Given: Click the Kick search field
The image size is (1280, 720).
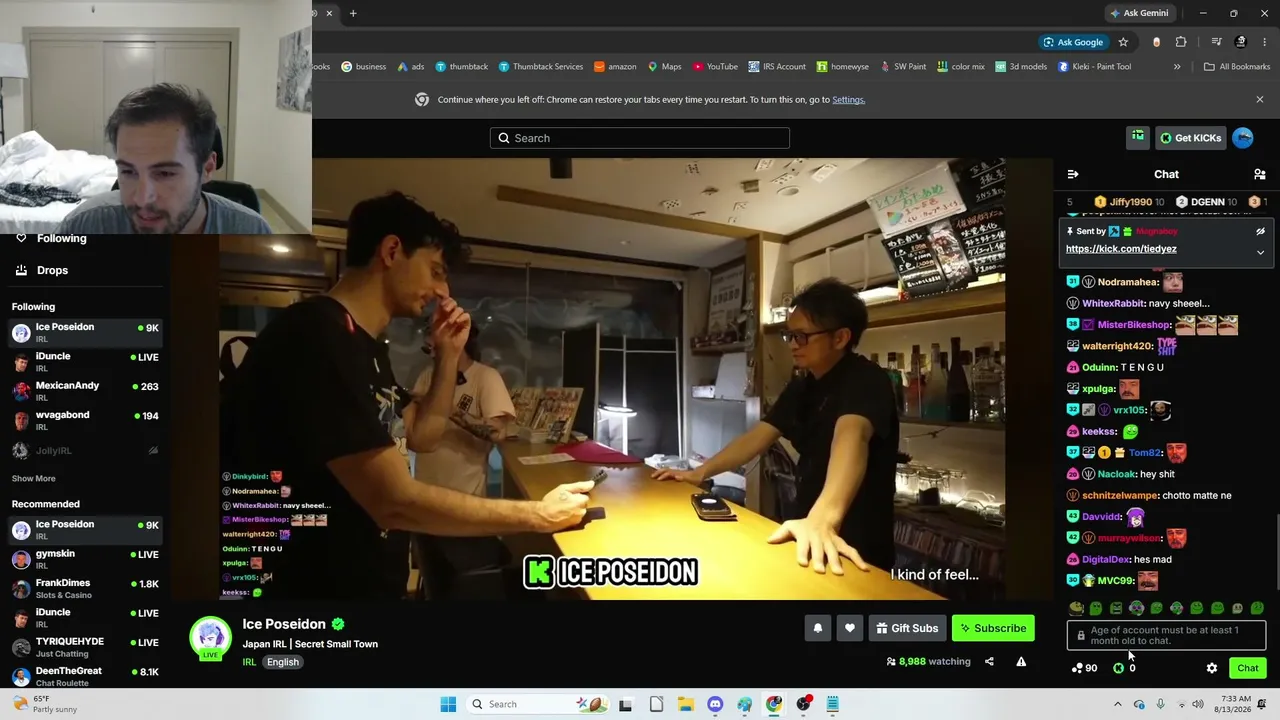Looking at the screenshot, I should coord(640,138).
